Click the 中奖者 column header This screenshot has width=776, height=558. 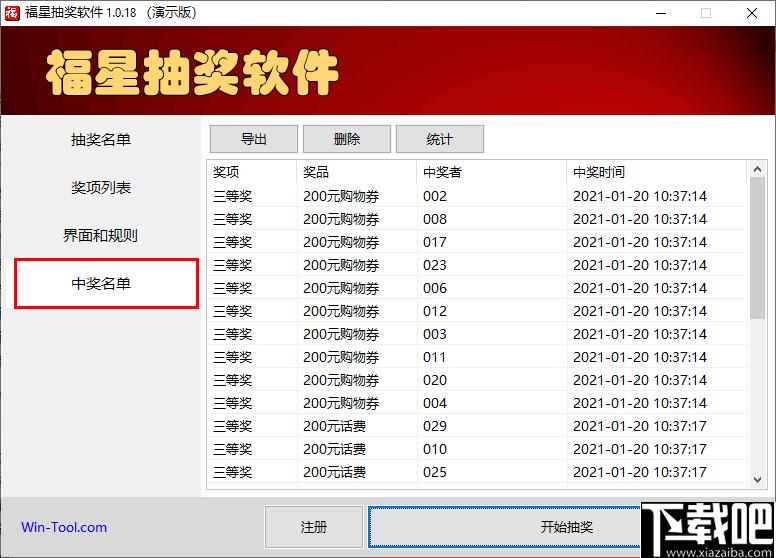click(x=490, y=172)
